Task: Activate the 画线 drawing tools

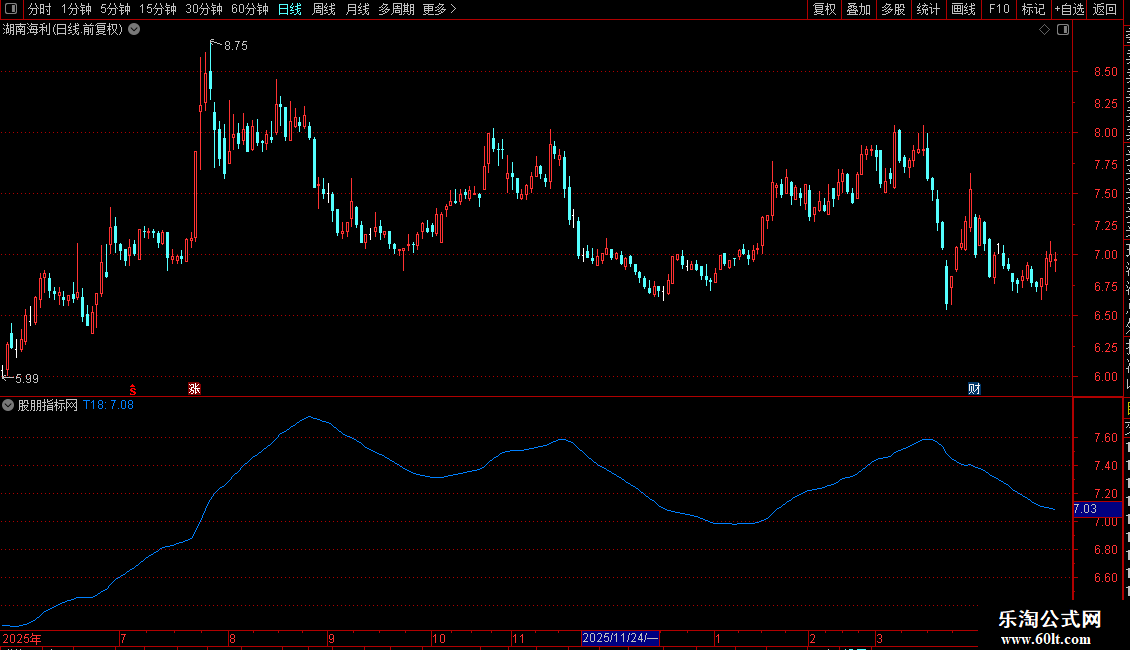Action: [964, 9]
